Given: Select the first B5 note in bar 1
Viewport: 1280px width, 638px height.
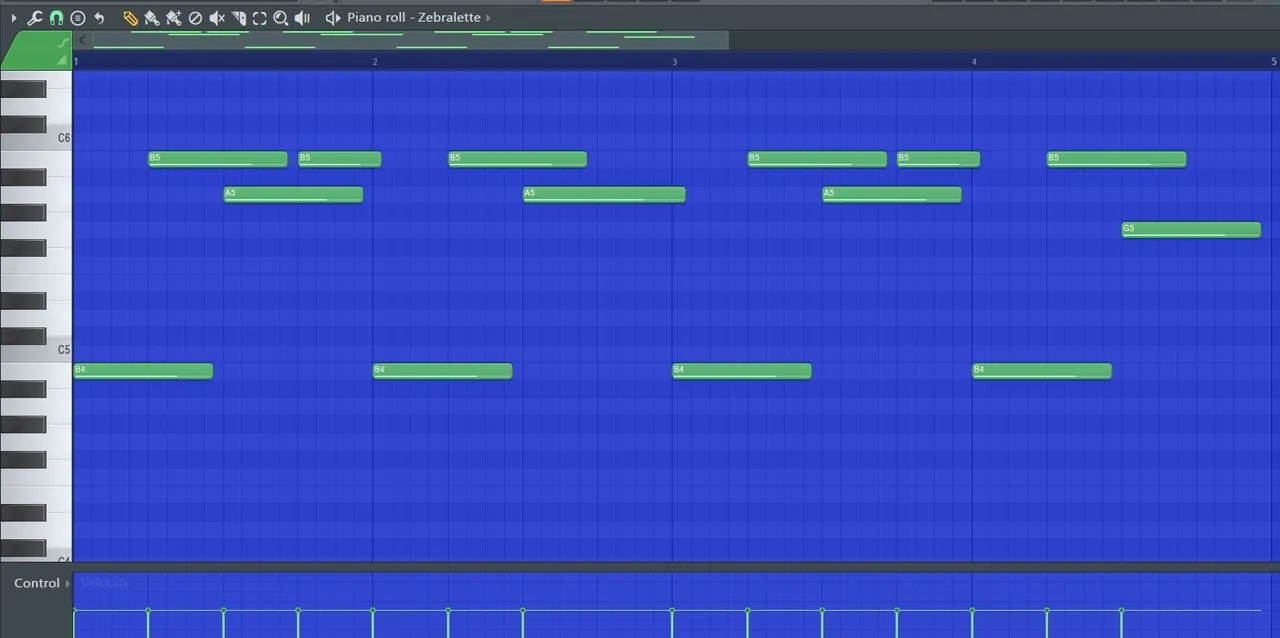Looking at the screenshot, I should point(217,159).
